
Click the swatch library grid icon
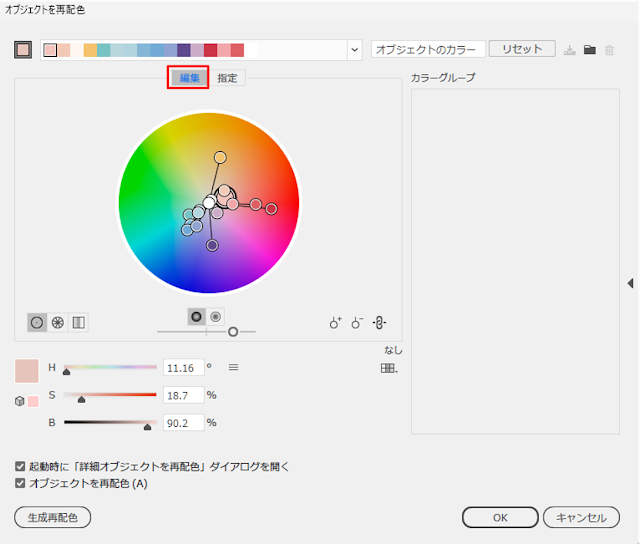pyautogui.click(x=389, y=369)
